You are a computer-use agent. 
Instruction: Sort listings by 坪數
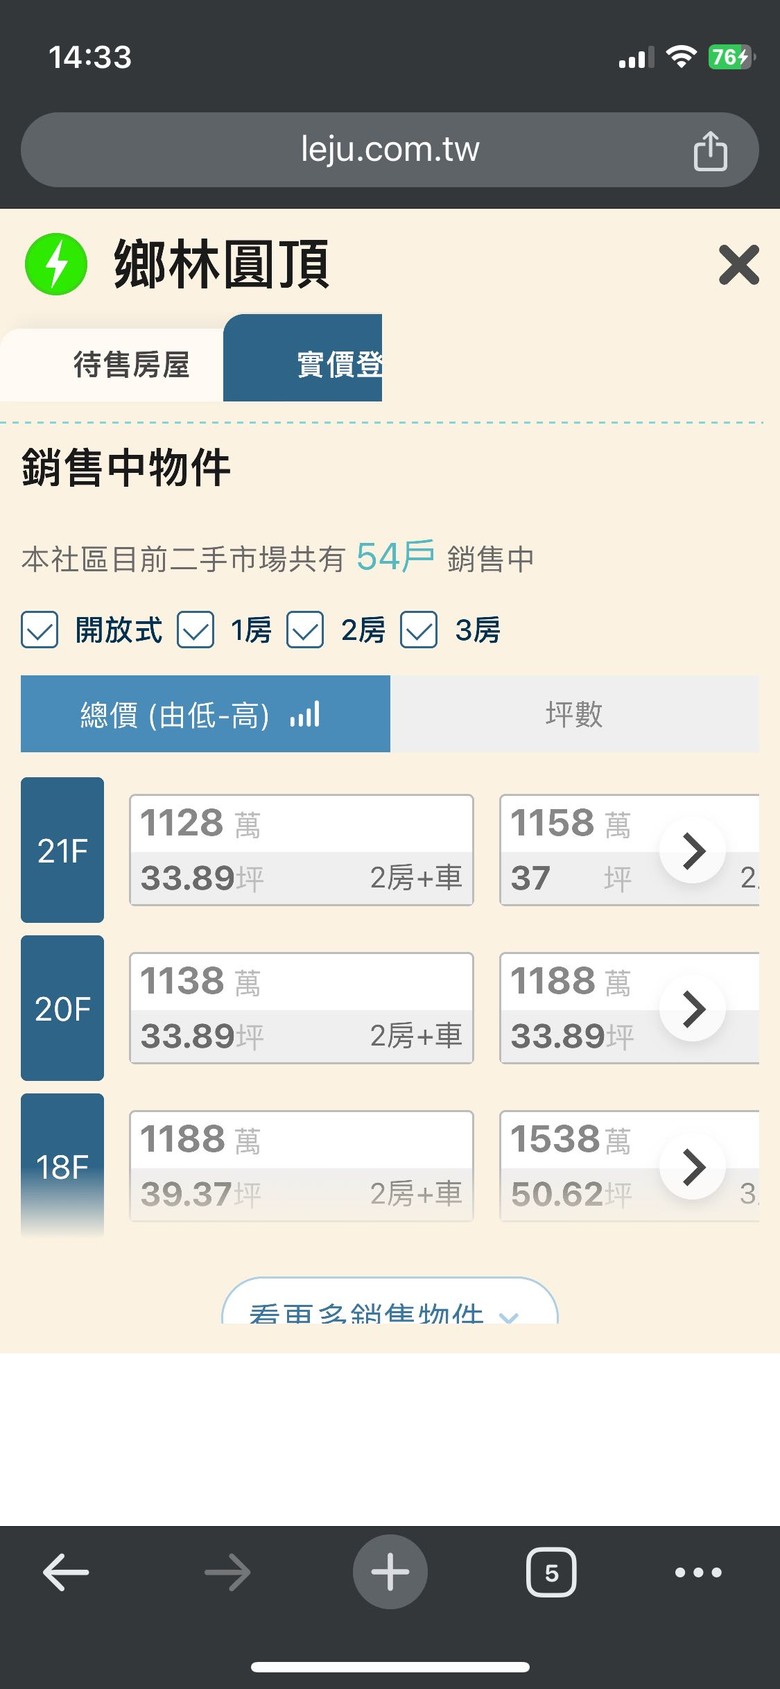[574, 714]
